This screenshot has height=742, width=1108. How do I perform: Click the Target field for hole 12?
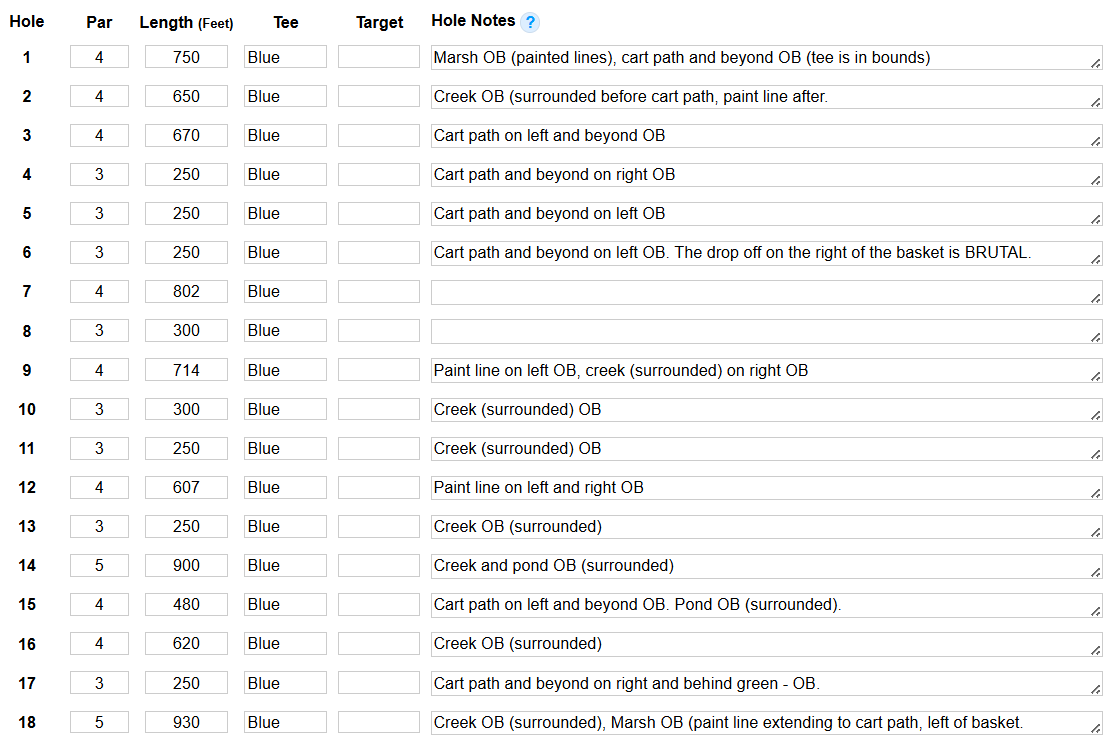click(x=378, y=487)
